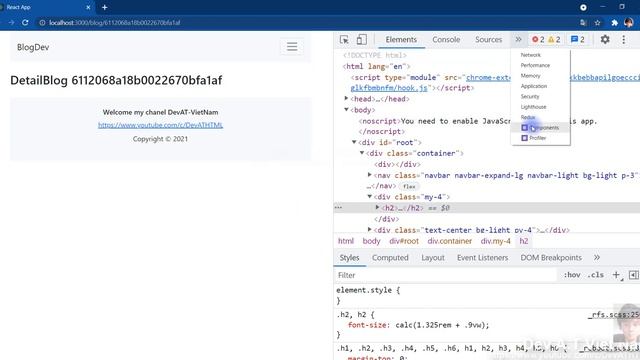Collapse the more tabs chevron menu

[518, 40]
